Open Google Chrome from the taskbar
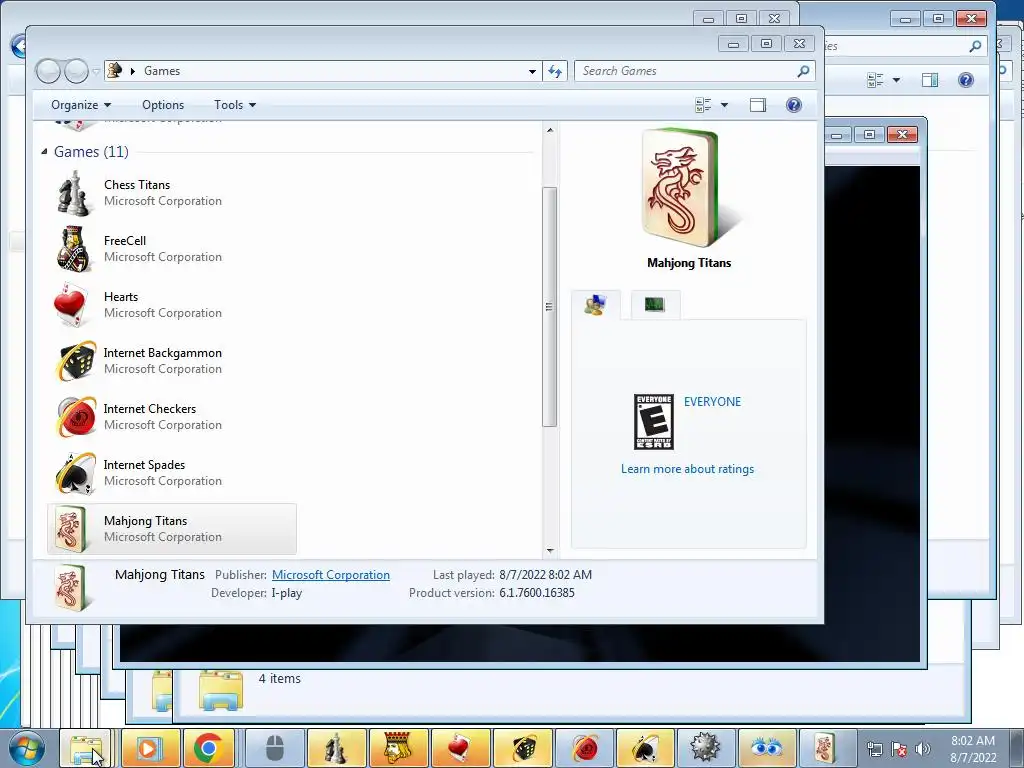1024x768 pixels. point(208,748)
